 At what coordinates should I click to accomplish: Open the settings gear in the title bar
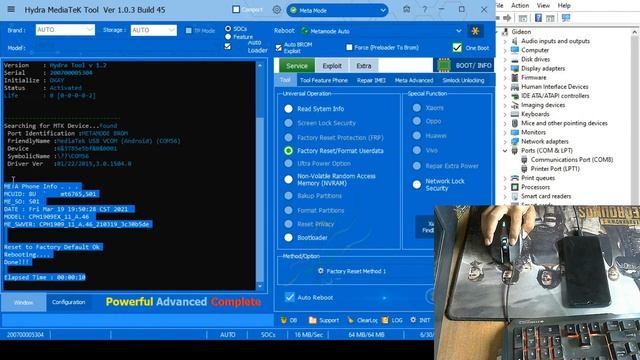(277, 9)
